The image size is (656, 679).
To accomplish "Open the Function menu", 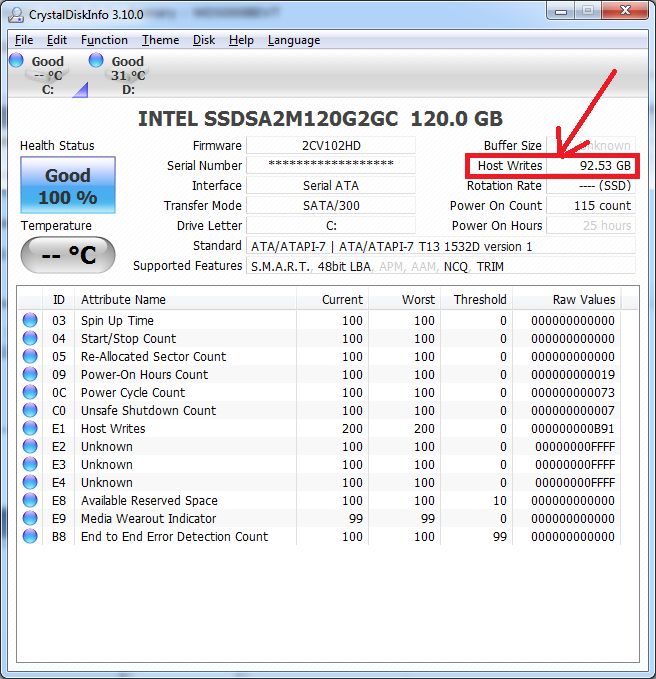I will coord(104,40).
